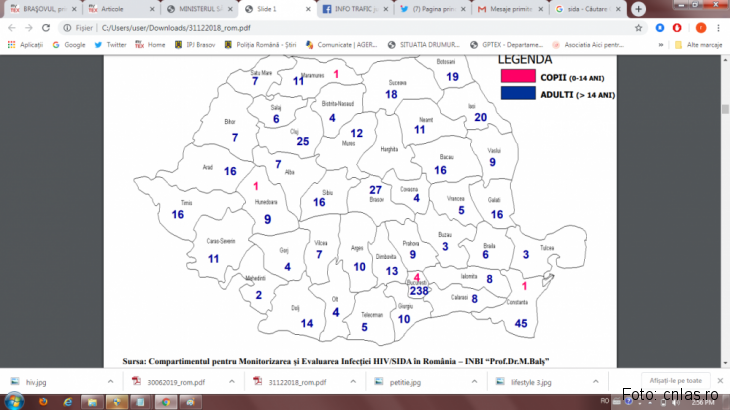Click the scroll down arrow of PDF
This screenshot has height=410, width=730.
(x=725, y=363)
